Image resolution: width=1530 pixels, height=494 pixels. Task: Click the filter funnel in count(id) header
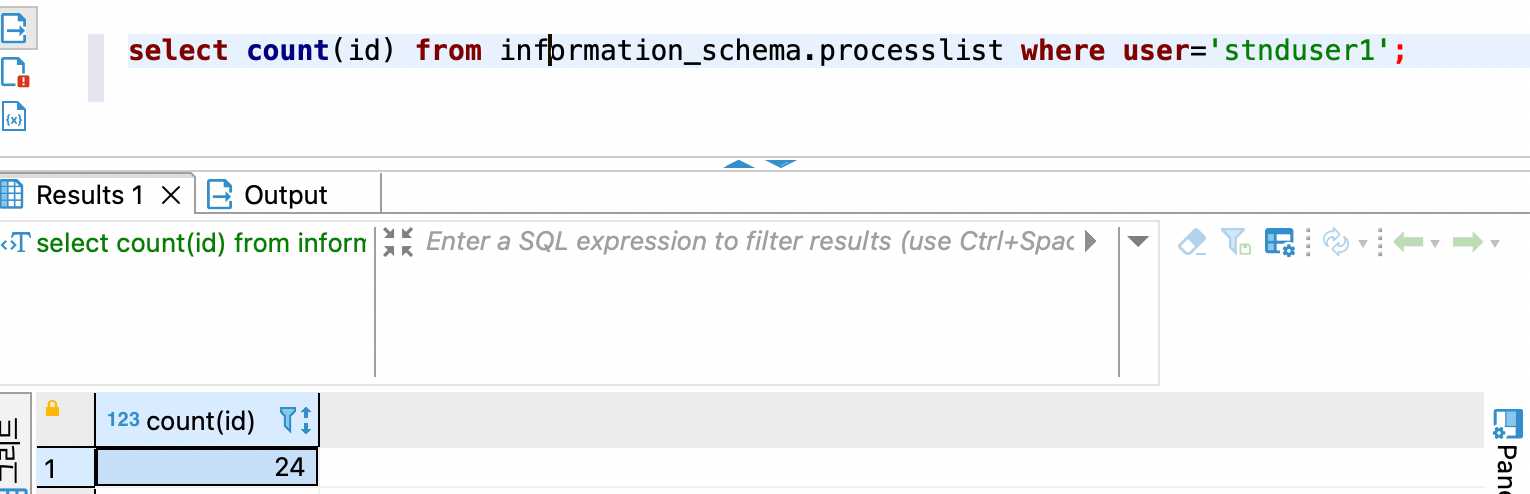pos(288,420)
